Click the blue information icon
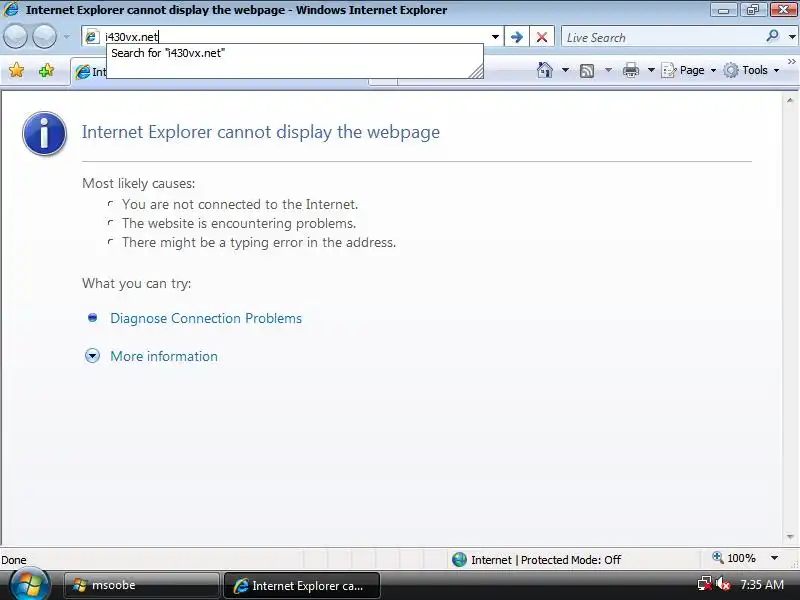 [44, 133]
